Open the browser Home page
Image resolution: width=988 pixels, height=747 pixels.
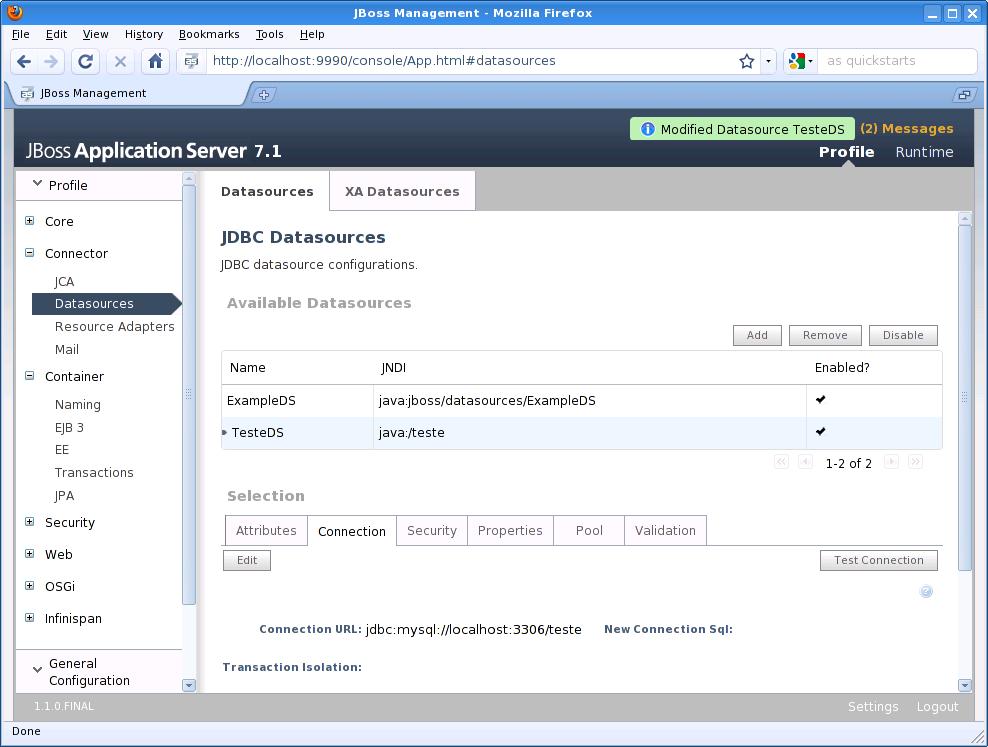155,61
